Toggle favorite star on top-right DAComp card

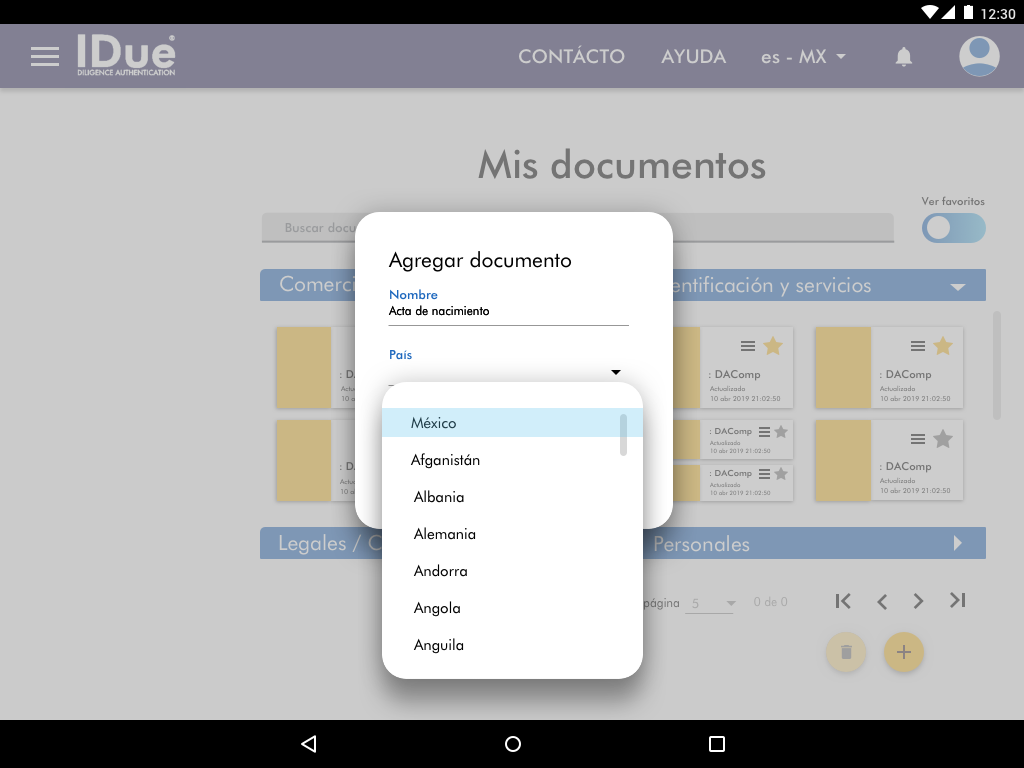943,346
